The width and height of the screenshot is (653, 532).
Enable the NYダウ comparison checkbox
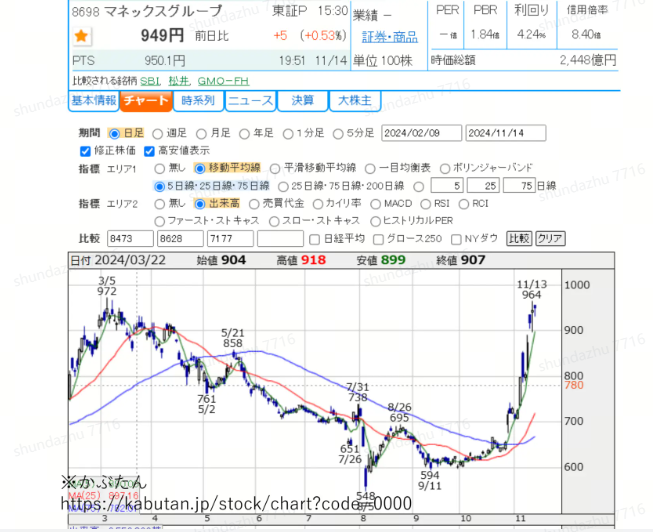456,240
